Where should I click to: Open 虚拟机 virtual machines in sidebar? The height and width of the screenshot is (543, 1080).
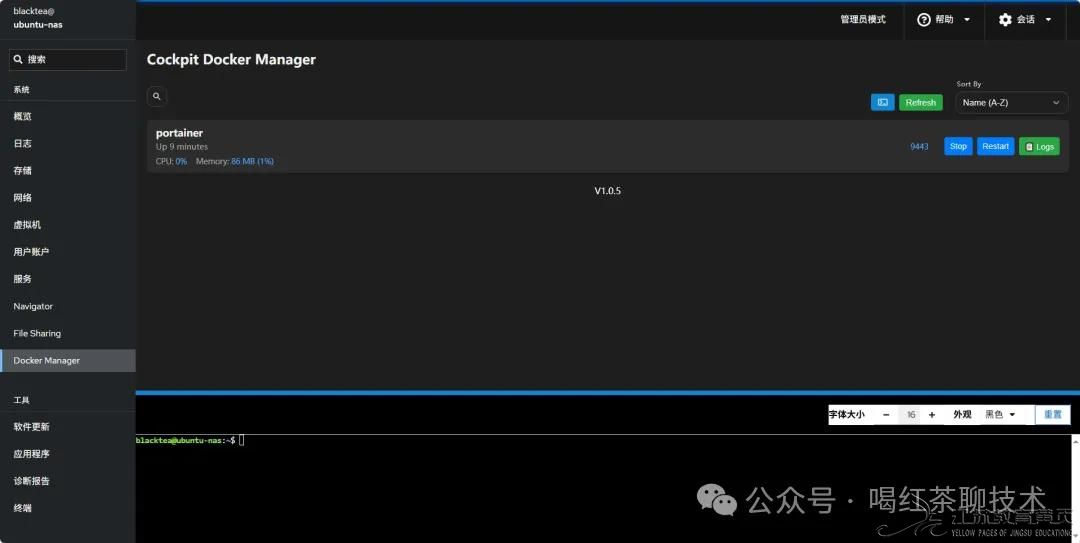68,225
